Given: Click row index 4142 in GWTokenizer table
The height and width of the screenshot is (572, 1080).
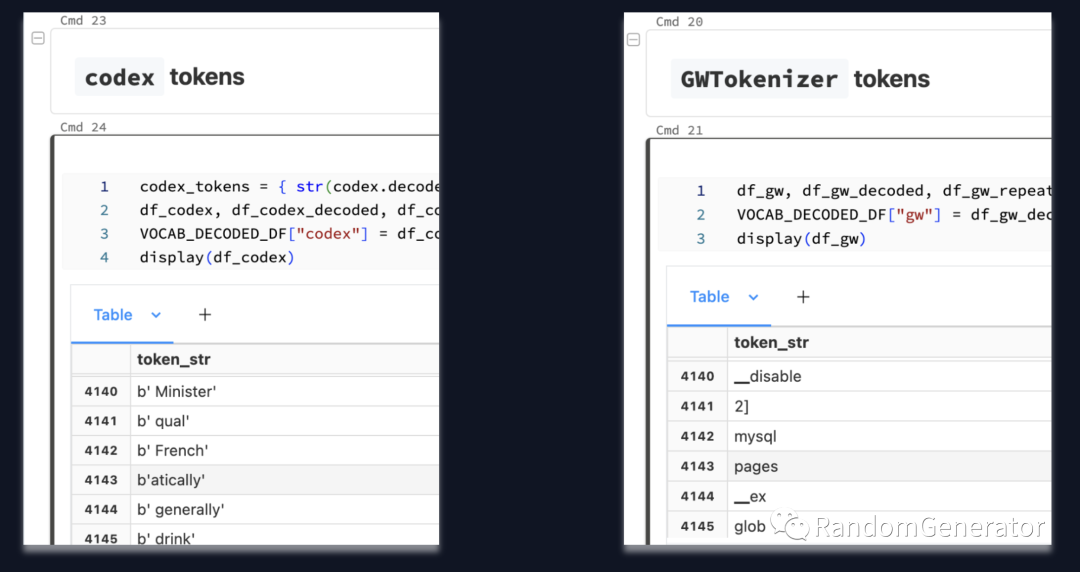Looking at the screenshot, I should tap(698, 436).
